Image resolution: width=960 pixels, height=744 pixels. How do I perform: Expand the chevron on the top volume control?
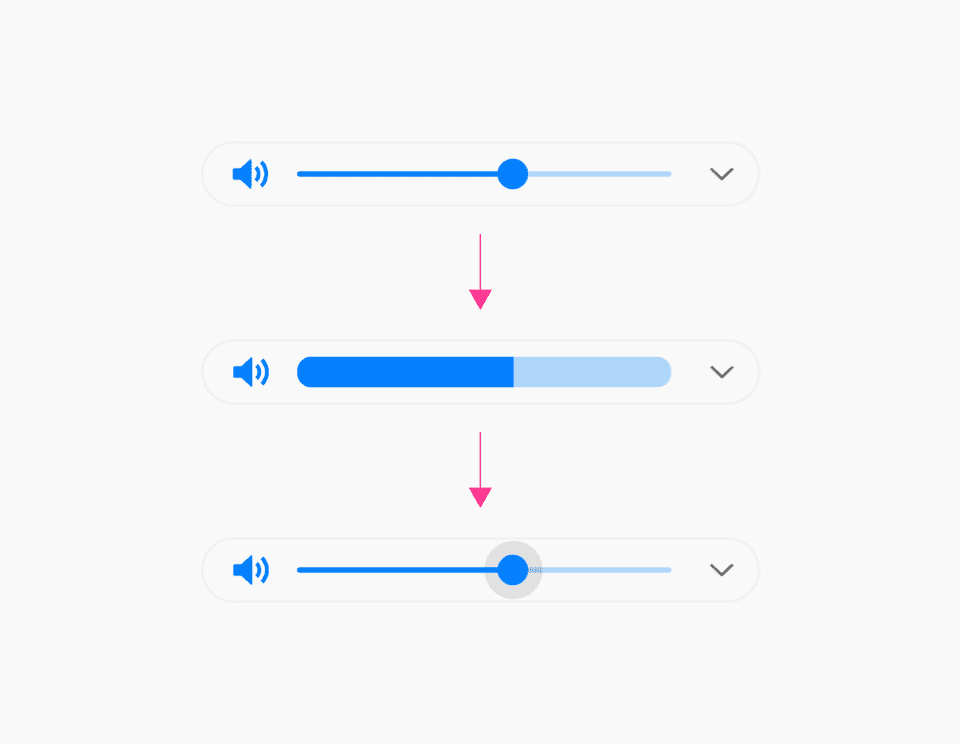tap(721, 174)
